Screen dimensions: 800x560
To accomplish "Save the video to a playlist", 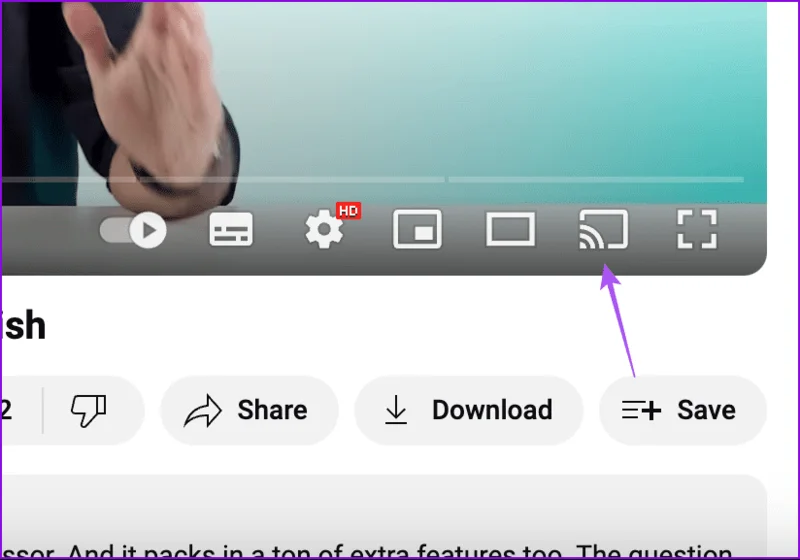I will click(683, 410).
